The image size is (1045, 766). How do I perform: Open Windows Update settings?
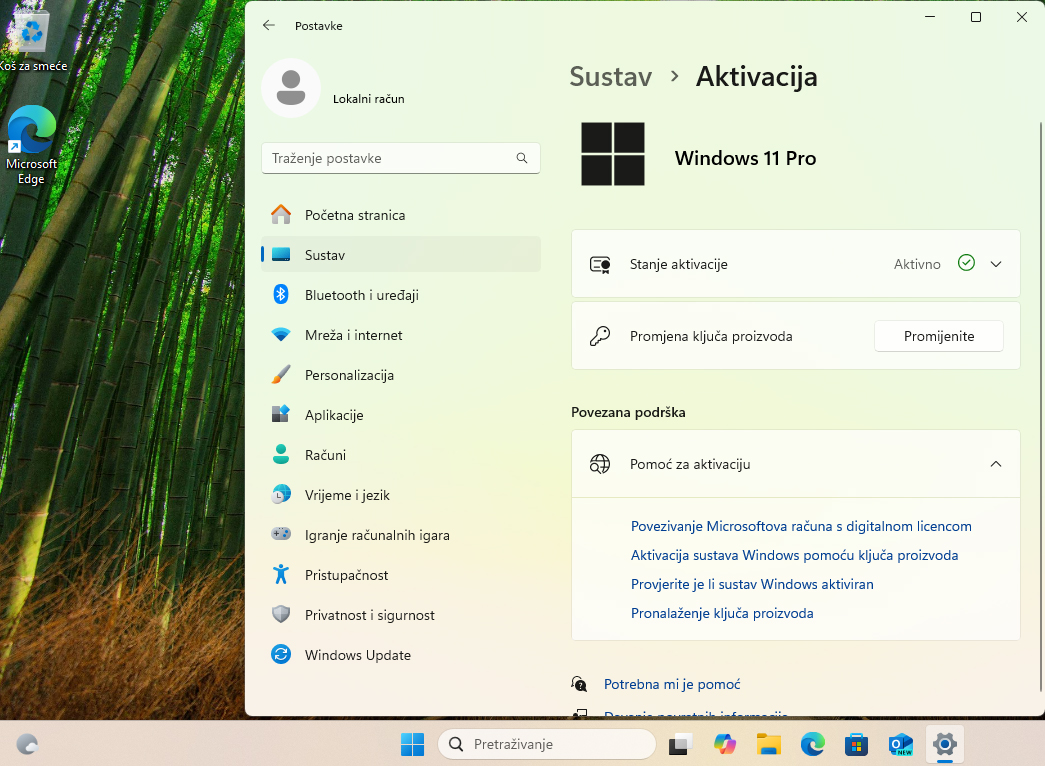tap(357, 655)
